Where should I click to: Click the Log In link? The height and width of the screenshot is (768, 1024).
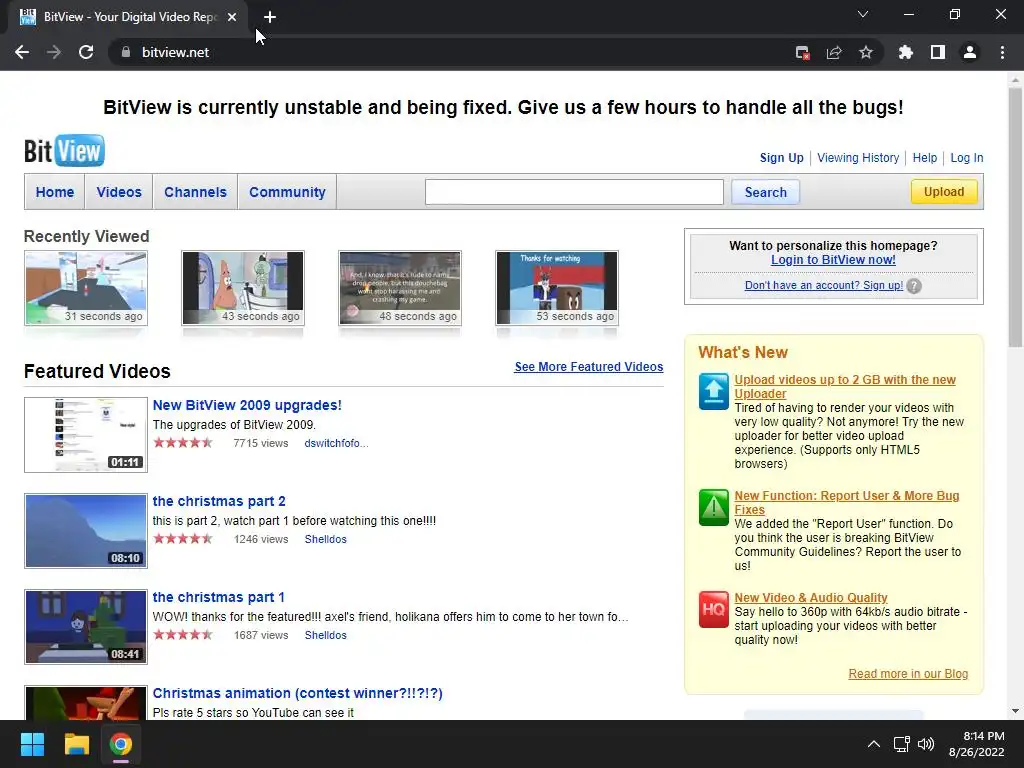tap(967, 157)
